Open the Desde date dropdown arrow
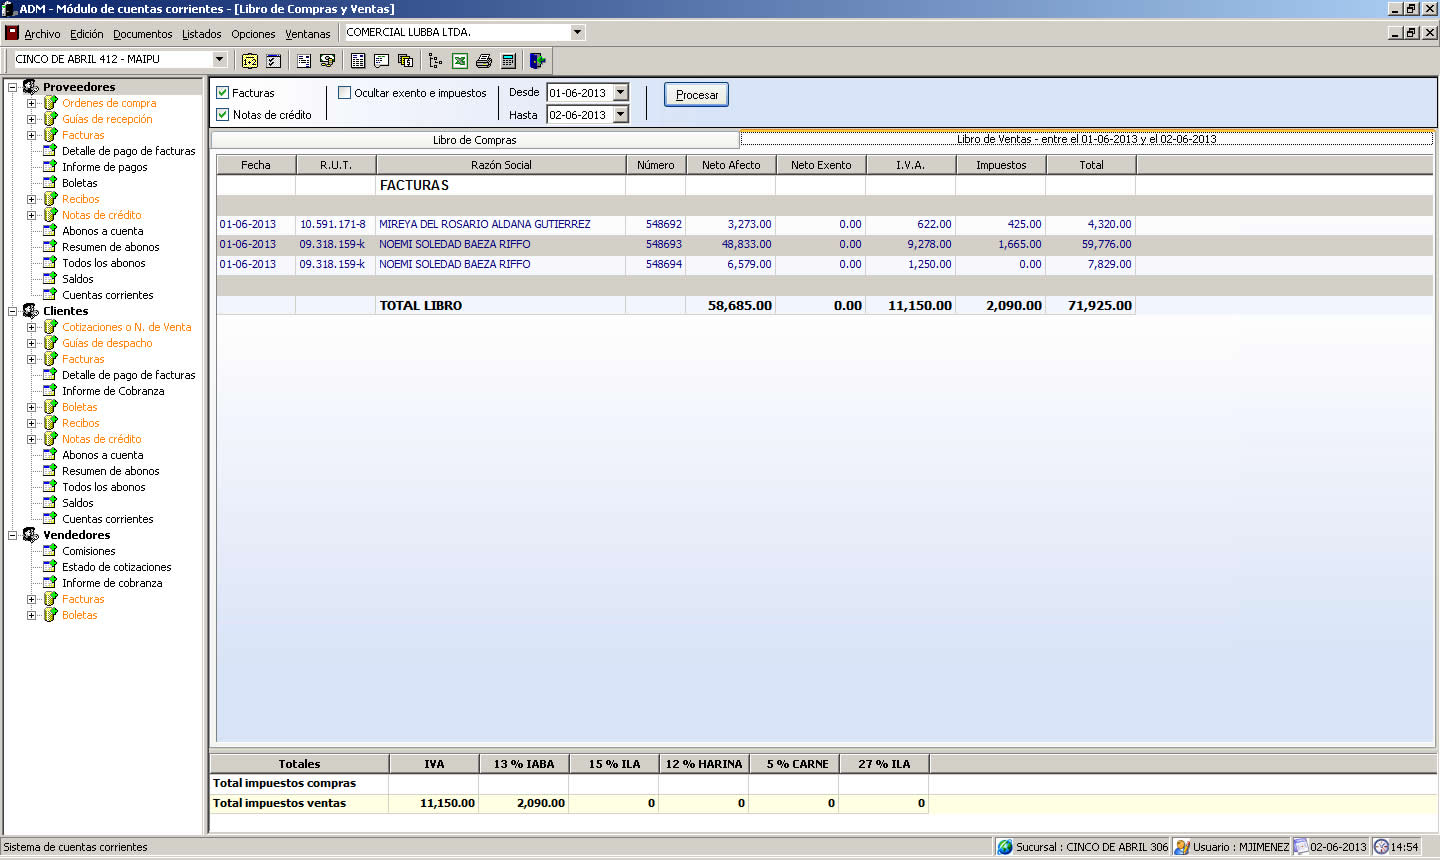The width and height of the screenshot is (1440, 860). click(x=620, y=93)
